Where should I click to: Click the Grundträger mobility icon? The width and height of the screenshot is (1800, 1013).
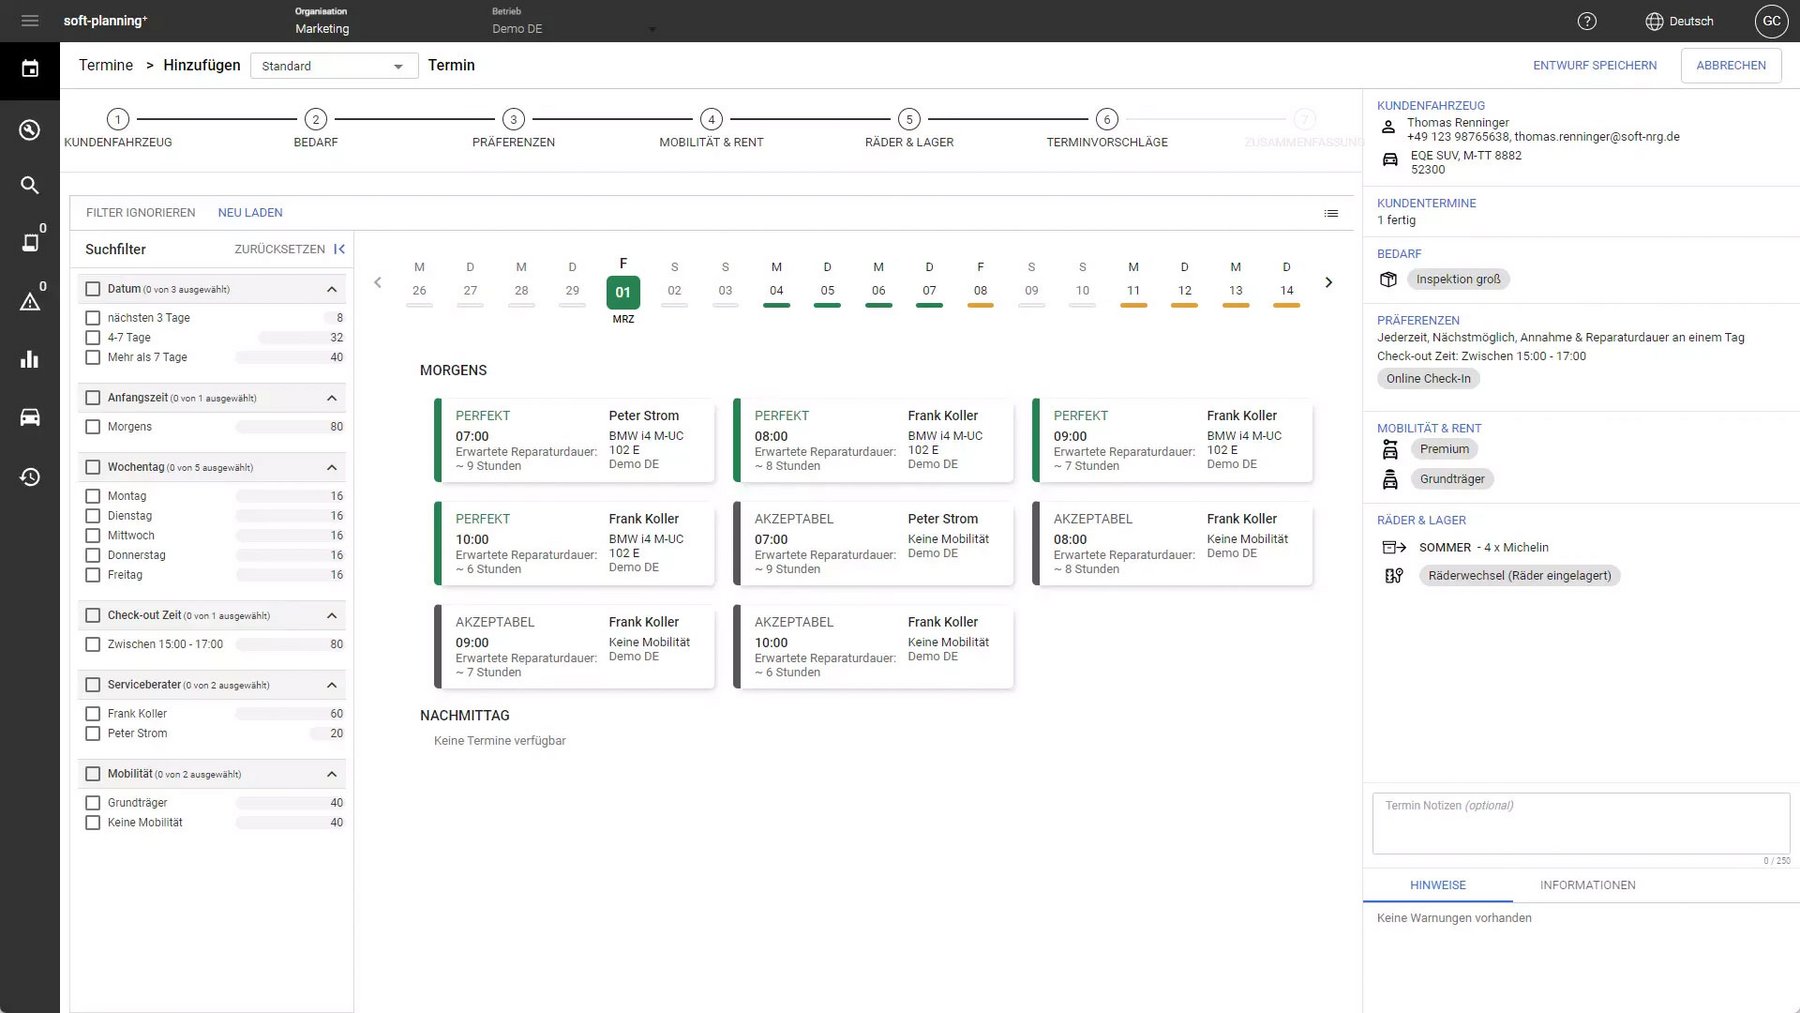(1390, 479)
